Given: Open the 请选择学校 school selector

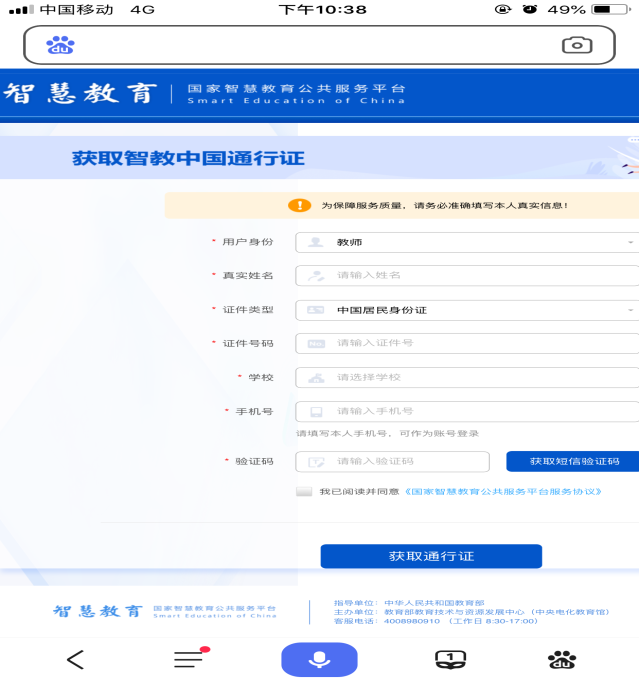Looking at the screenshot, I should [467, 377].
